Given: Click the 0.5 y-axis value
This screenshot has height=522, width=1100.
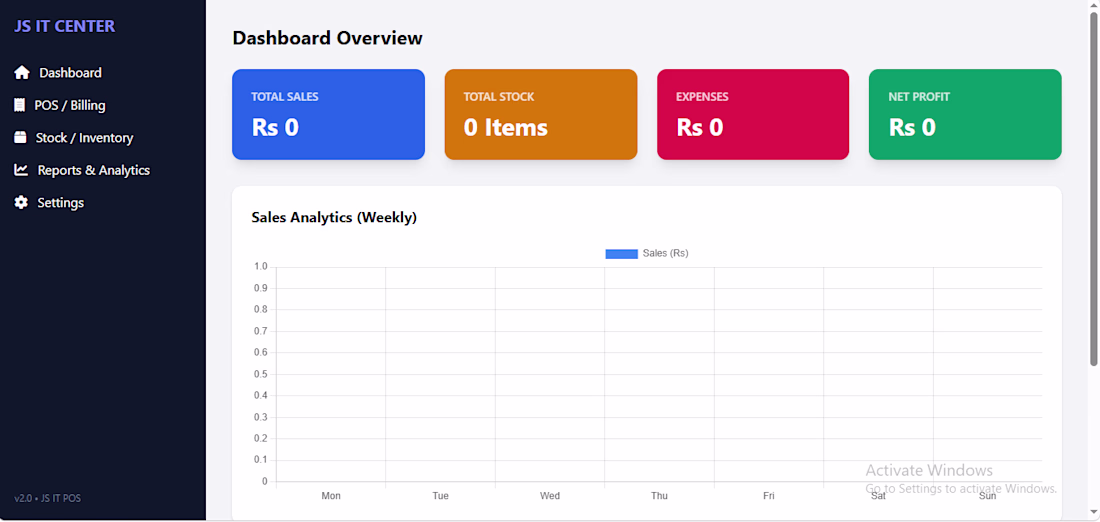Looking at the screenshot, I should pos(261,374).
